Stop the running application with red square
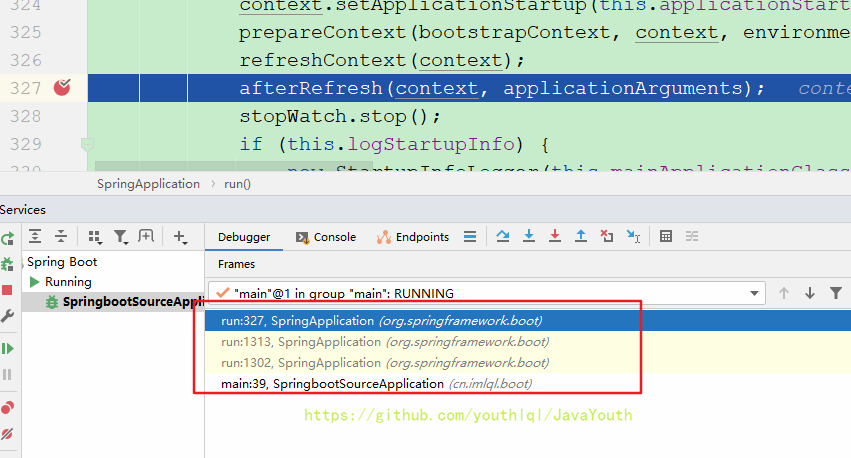The image size is (851, 458). (x=7, y=290)
